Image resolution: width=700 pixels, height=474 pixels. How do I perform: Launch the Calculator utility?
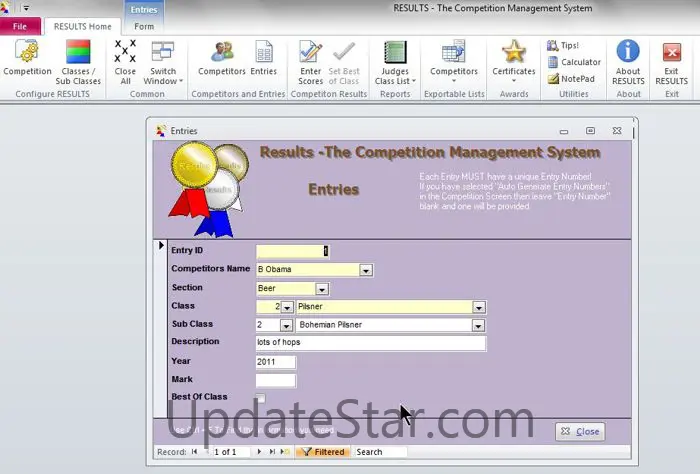tap(574, 62)
